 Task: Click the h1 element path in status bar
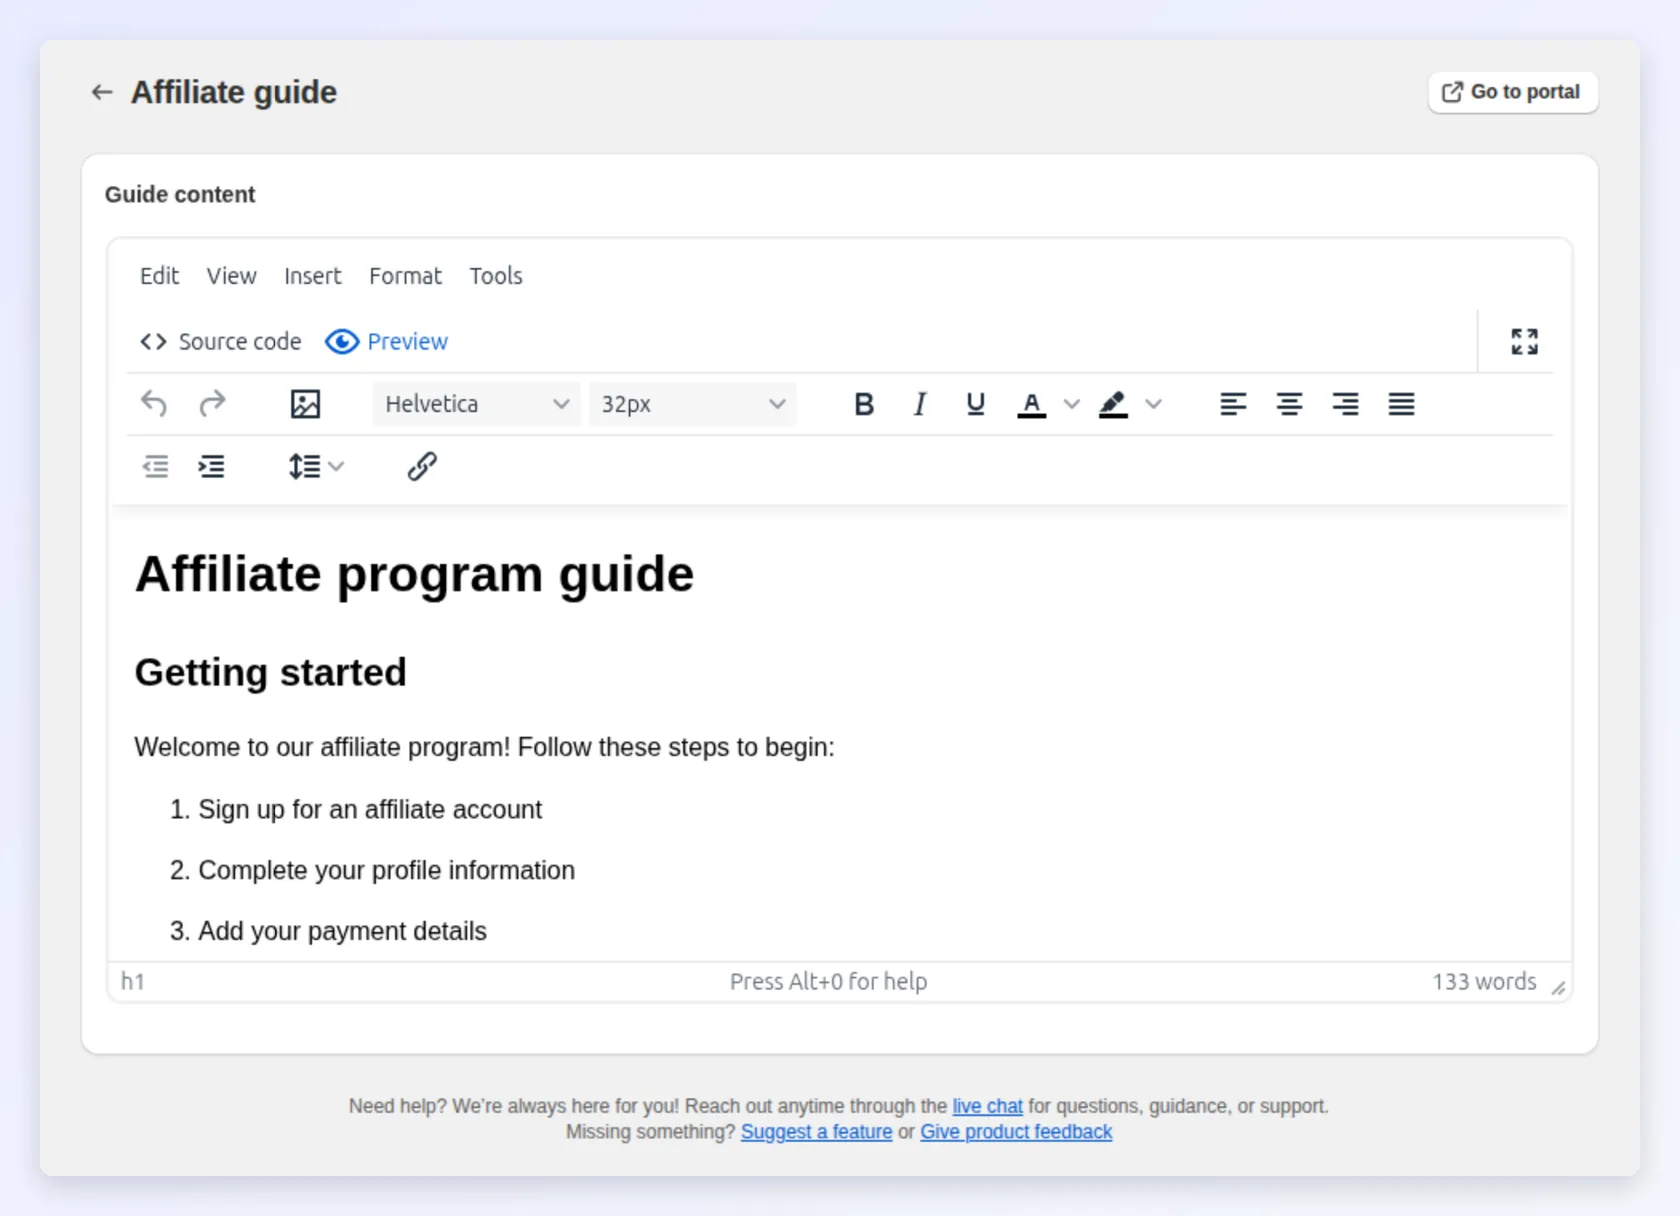(x=133, y=982)
